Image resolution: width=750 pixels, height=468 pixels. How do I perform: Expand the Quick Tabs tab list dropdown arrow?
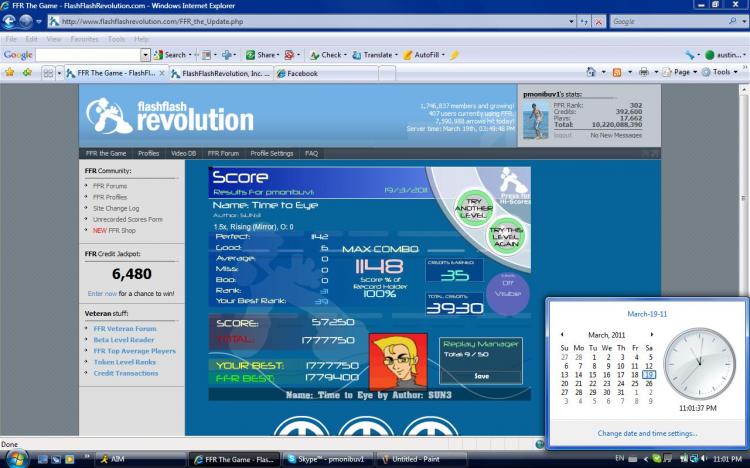click(x=59, y=73)
